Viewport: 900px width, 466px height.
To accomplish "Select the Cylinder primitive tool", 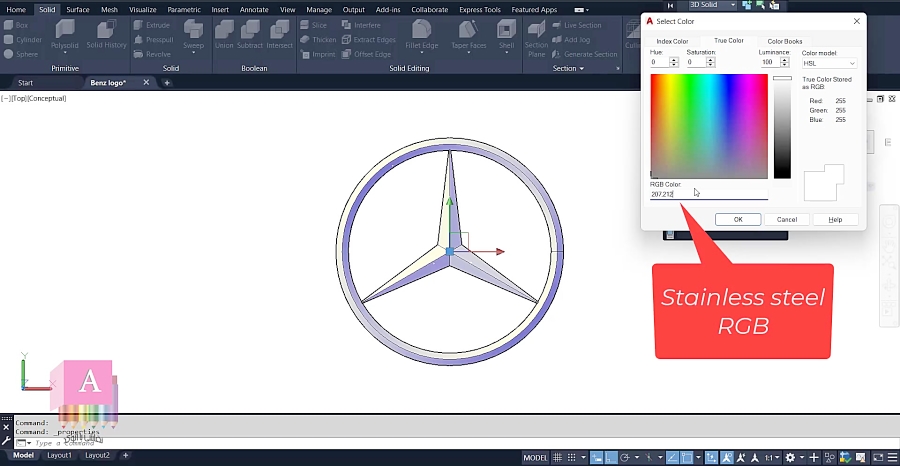I will pos(23,40).
